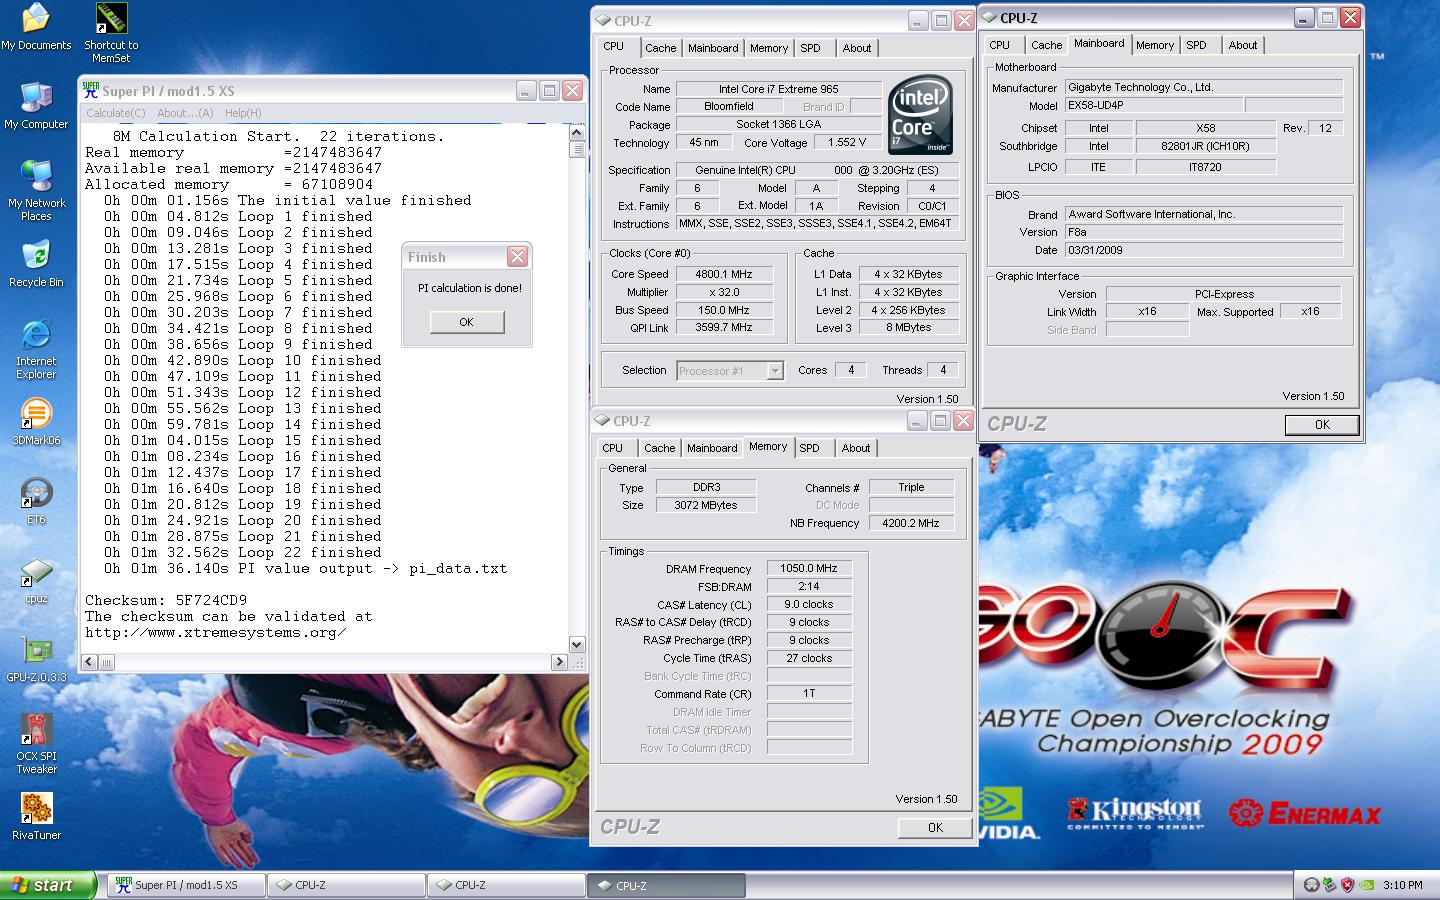Select Memory tab in CPU-Z Mainboard window
Screen dimensions: 1440x900
click(1155, 45)
